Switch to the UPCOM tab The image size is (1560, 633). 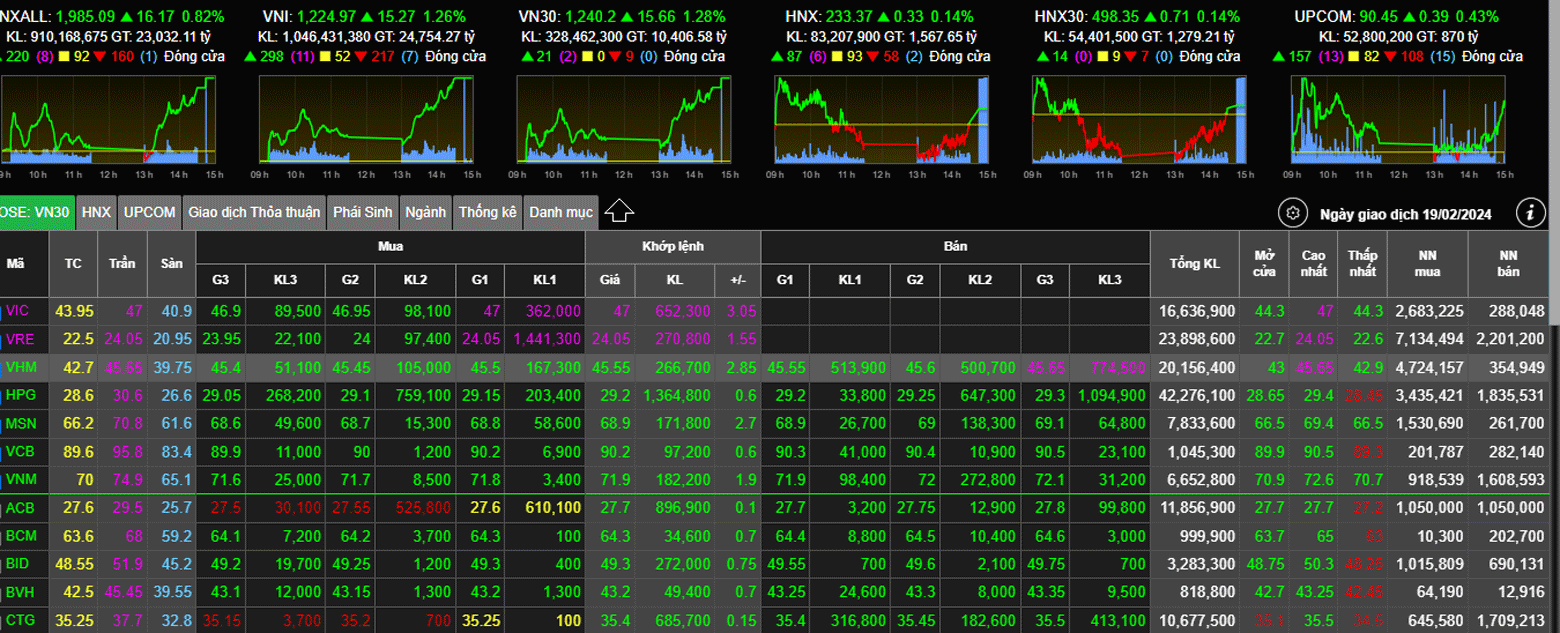[149, 212]
